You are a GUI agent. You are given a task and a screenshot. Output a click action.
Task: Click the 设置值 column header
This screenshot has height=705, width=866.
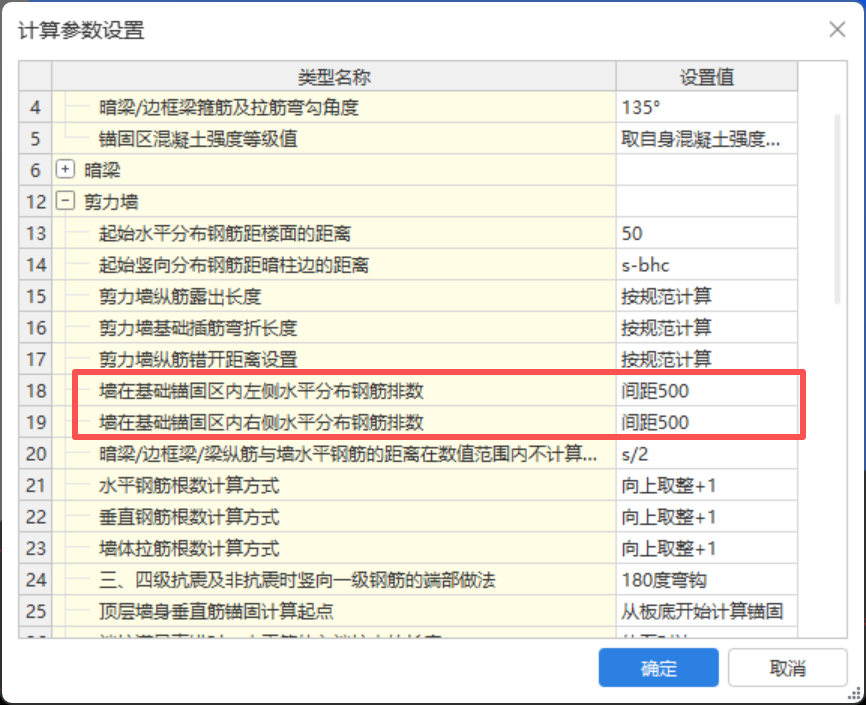(x=707, y=76)
